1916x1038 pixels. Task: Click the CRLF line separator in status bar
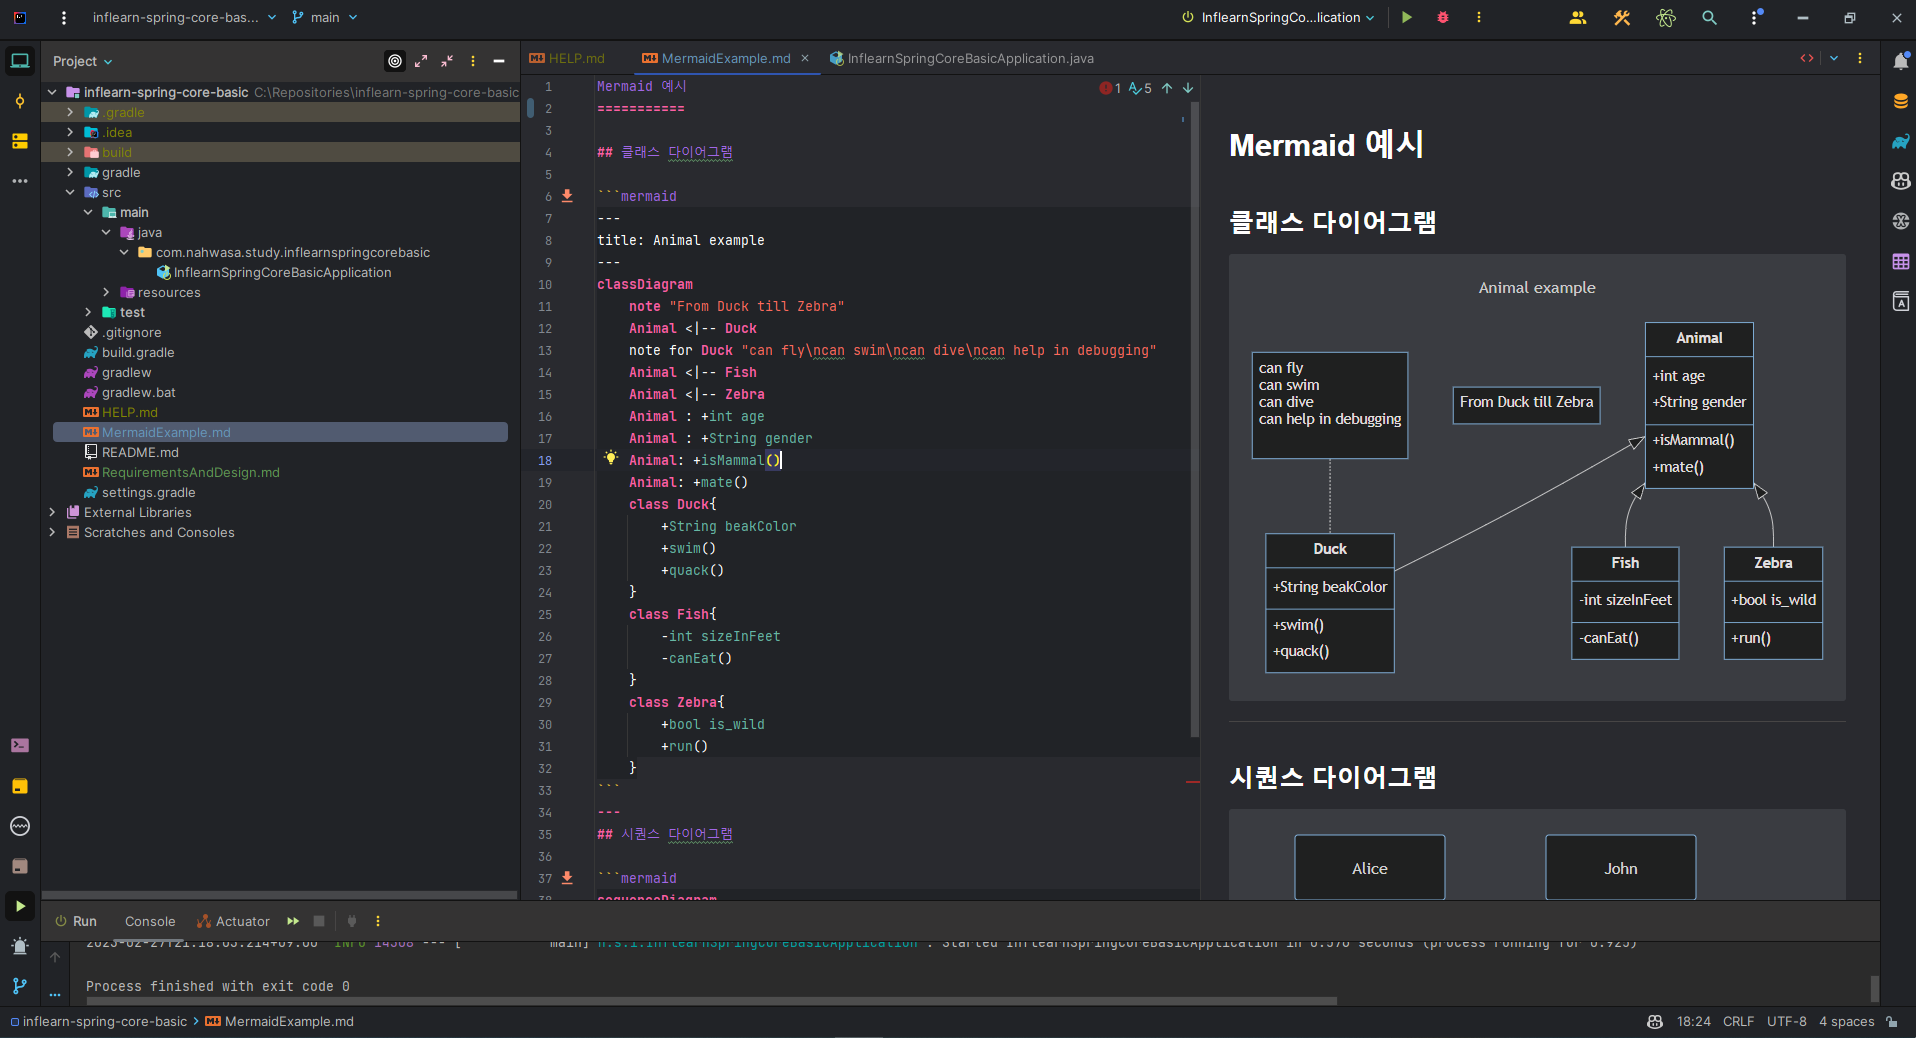(x=1738, y=1021)
